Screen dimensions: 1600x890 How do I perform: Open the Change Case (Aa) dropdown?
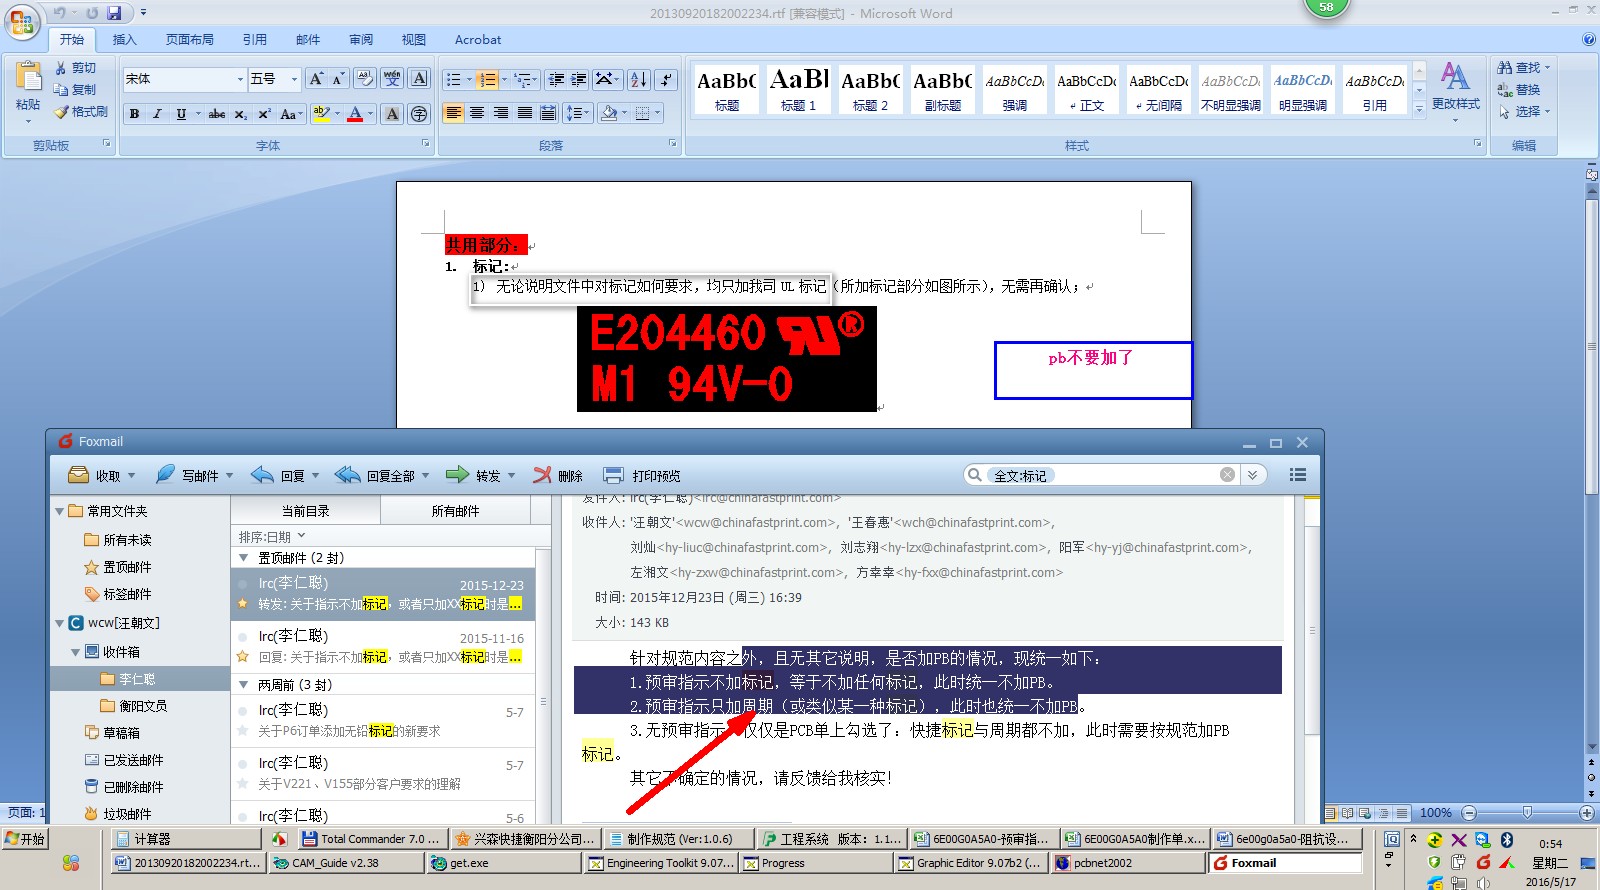coord(290,114)
